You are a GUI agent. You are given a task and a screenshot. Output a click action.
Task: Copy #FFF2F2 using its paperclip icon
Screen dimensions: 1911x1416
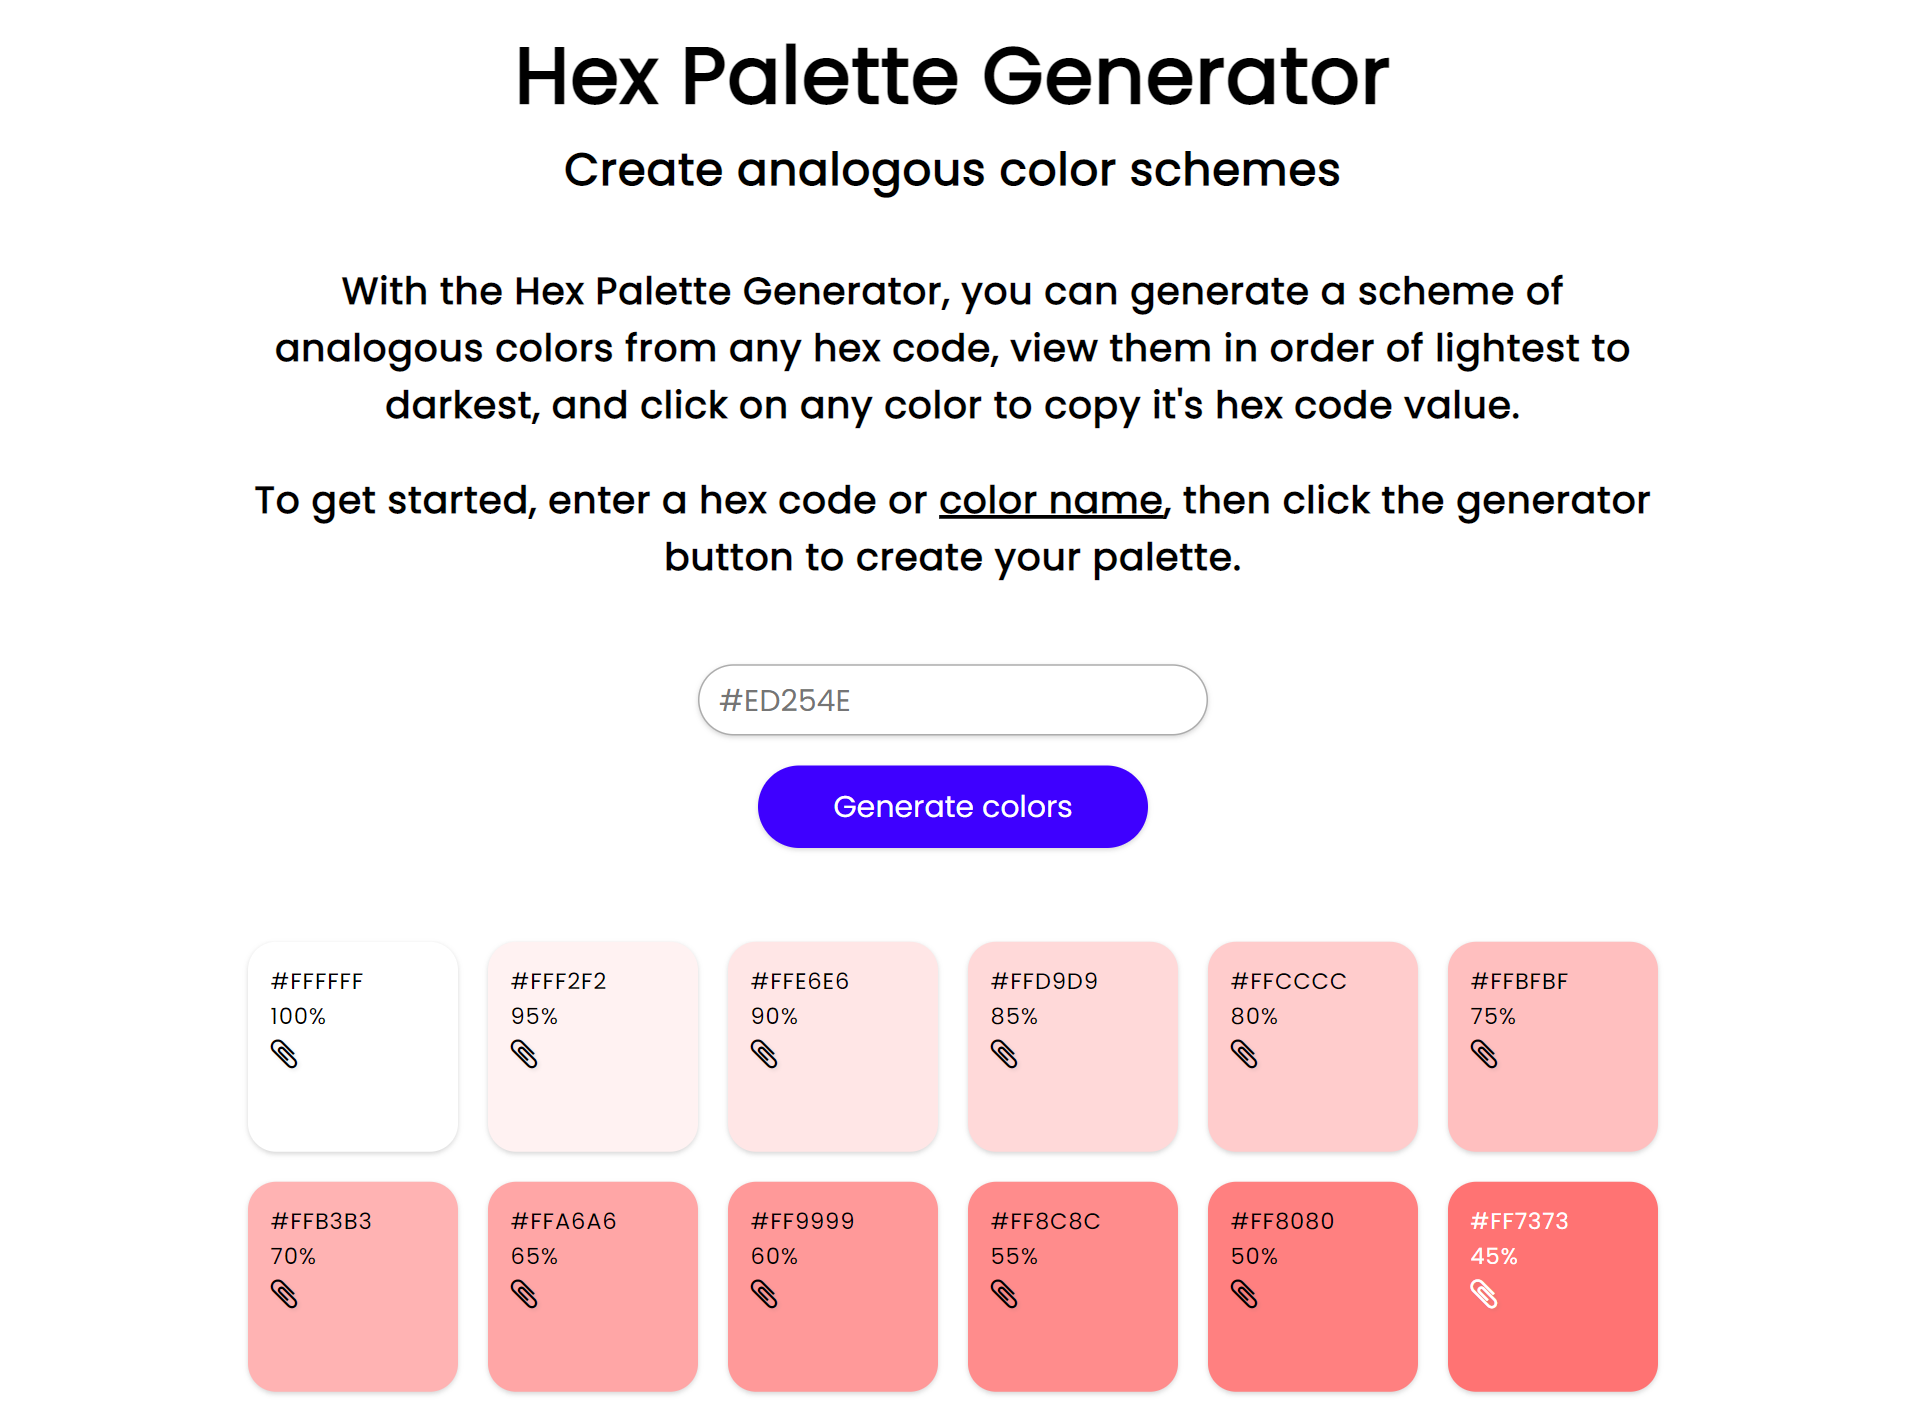[x=525, y=1055]
